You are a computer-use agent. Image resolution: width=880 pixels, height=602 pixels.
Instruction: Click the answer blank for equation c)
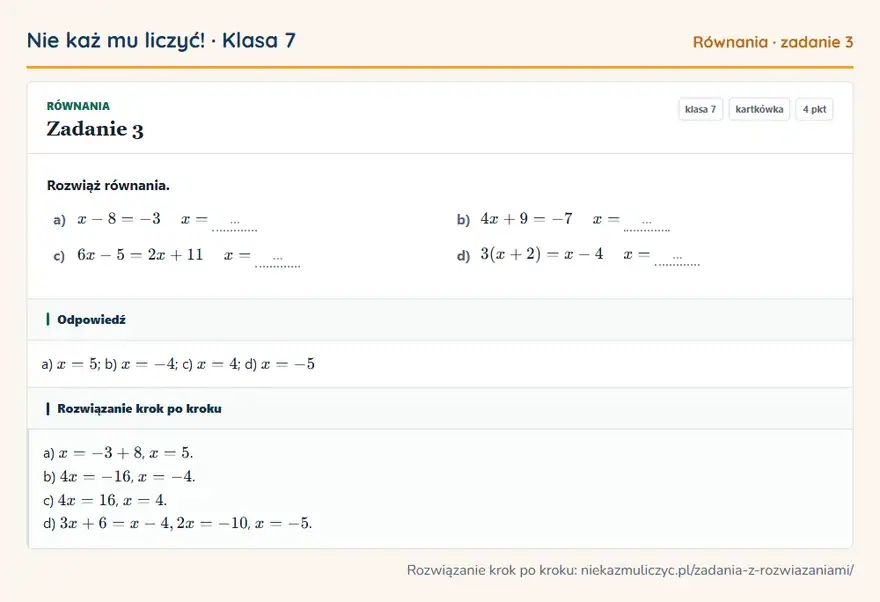coord(278,259)
